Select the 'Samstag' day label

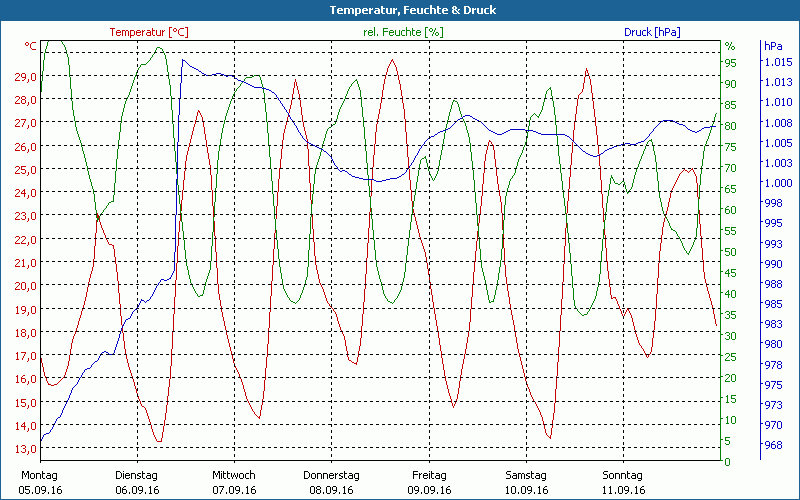click(x=526, y=475)
